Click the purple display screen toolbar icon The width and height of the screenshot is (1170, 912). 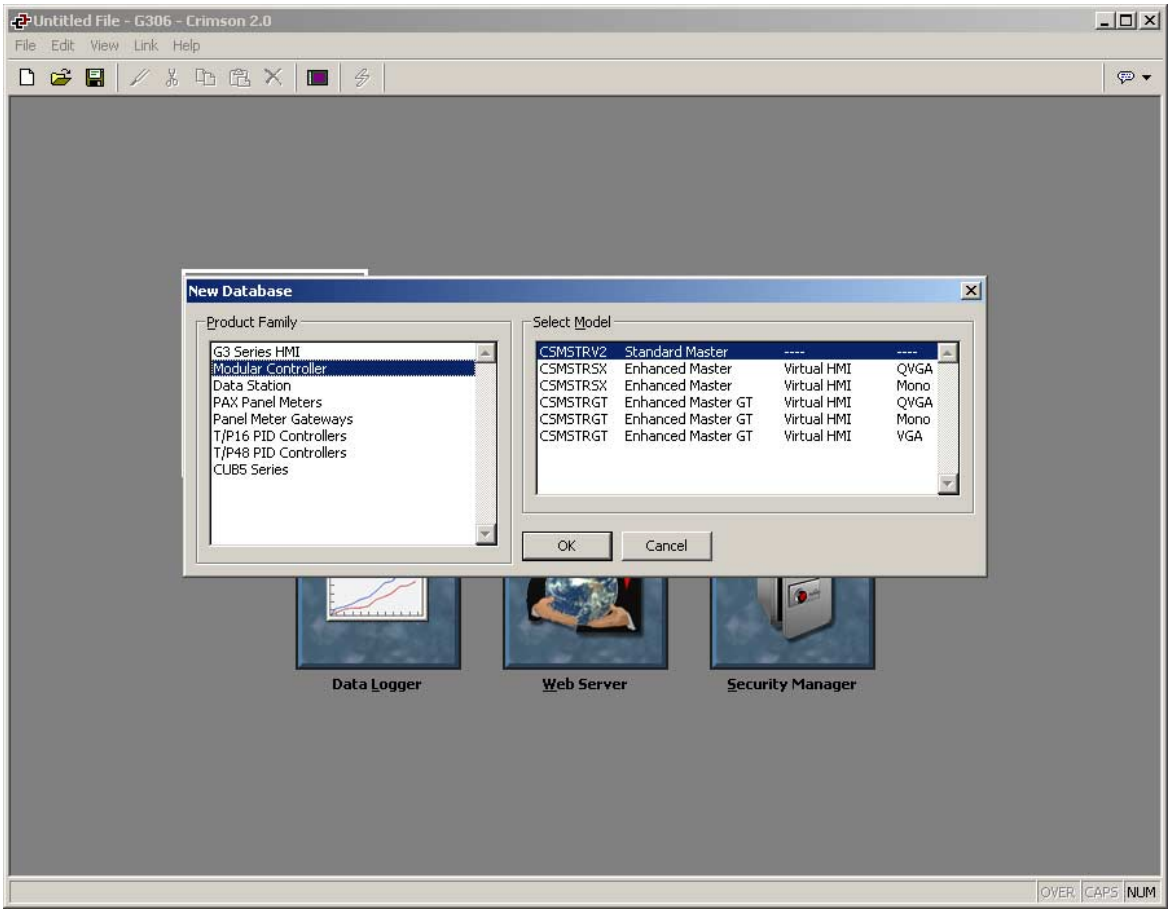tap(317, 78)
